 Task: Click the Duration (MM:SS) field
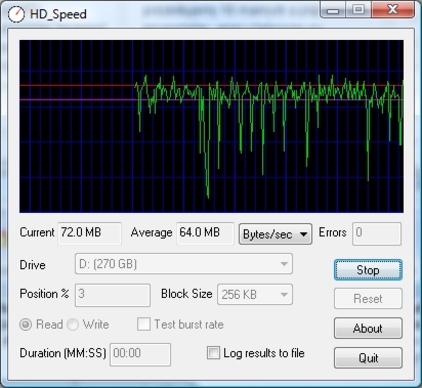[x=140, y=354]
